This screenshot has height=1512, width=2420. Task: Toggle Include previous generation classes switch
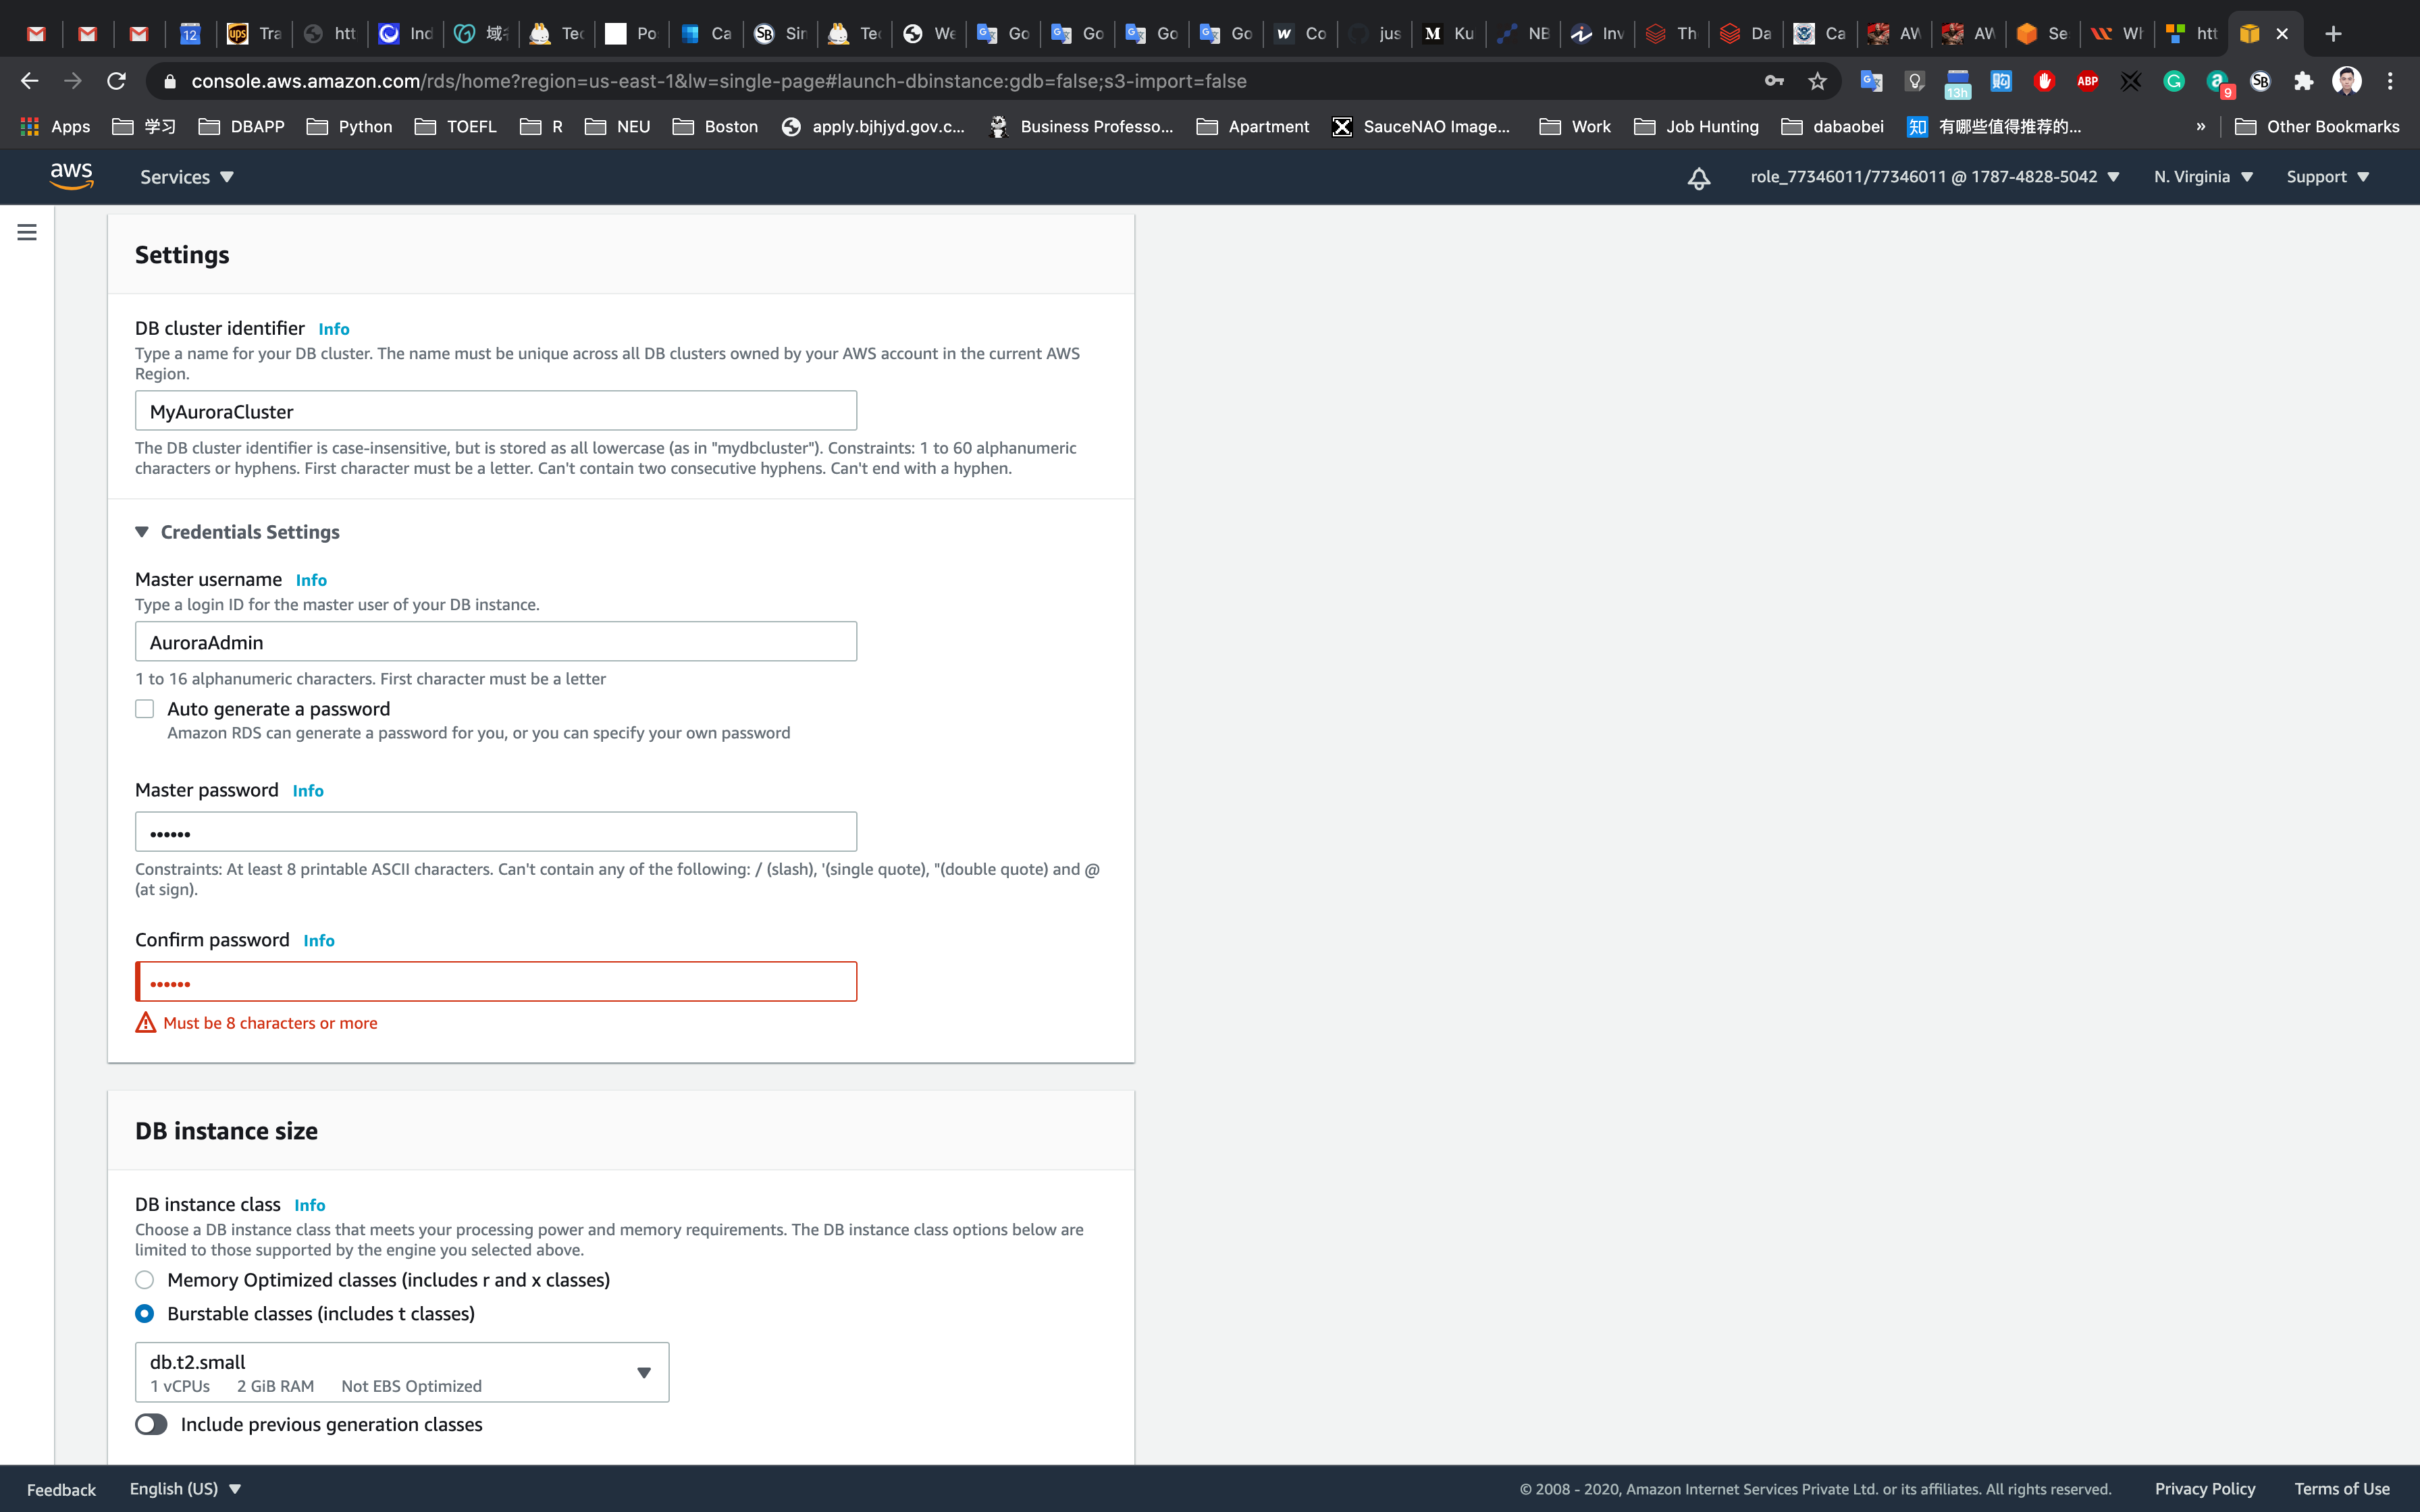(x=151, y=1424)
